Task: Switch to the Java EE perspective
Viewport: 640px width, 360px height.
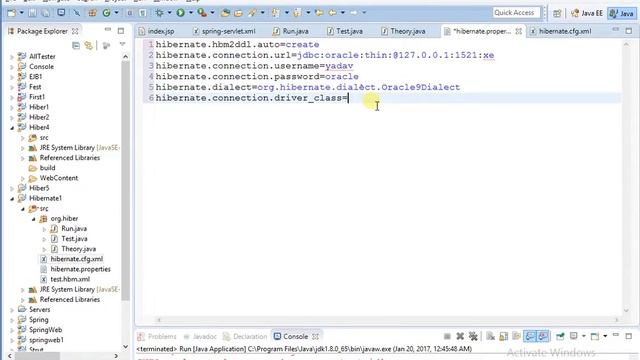Action: pos(587,13)
